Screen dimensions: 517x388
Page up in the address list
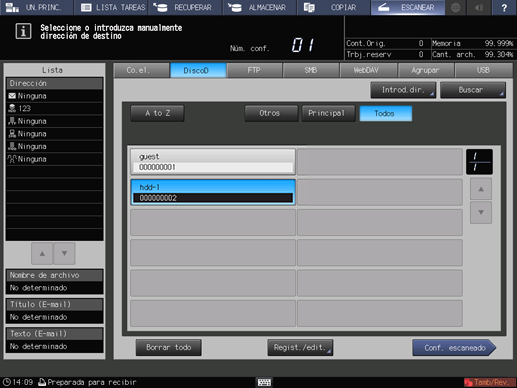tap(481, 189)
